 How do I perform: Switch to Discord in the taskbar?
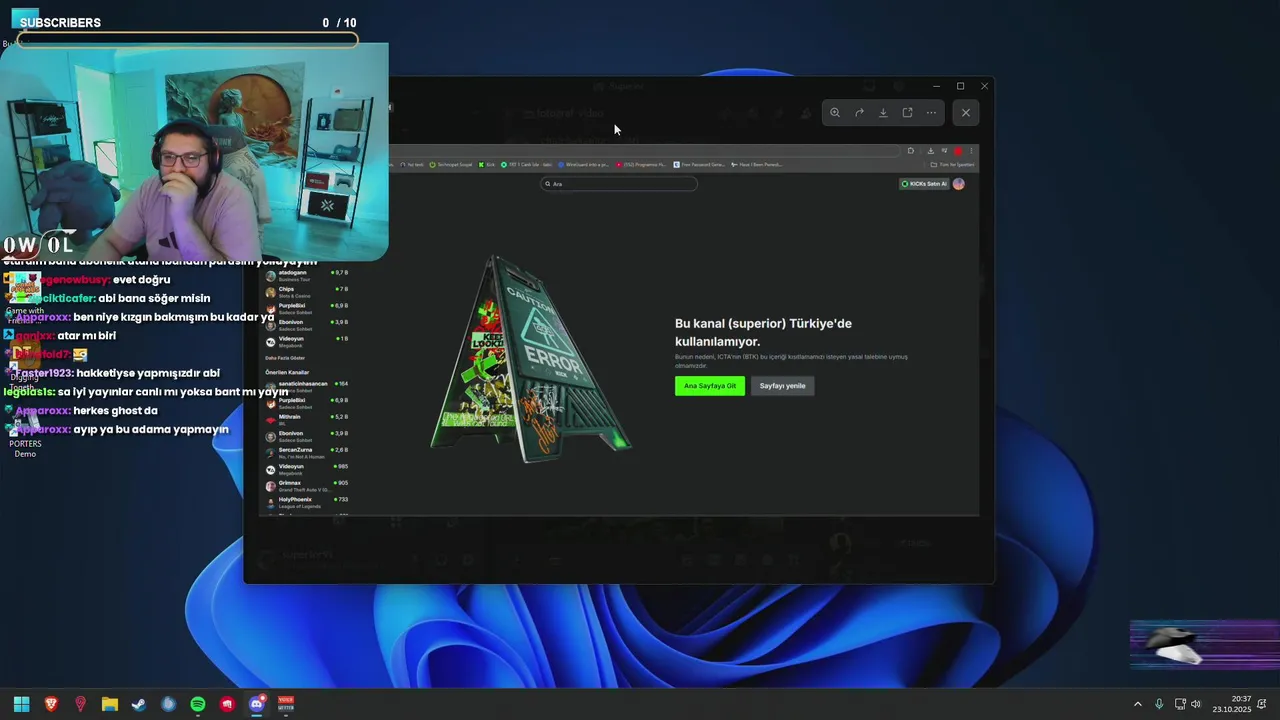(x=257, y=704)
